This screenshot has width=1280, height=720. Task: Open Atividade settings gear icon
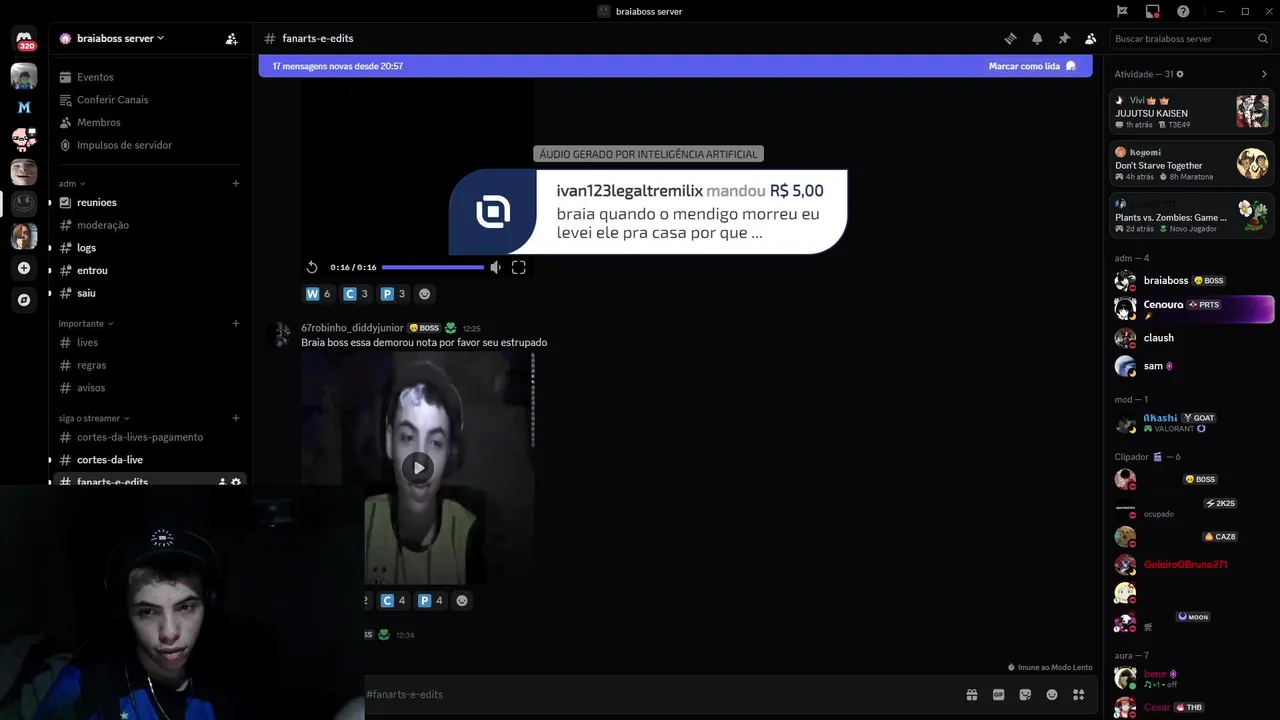(1180, 74)
